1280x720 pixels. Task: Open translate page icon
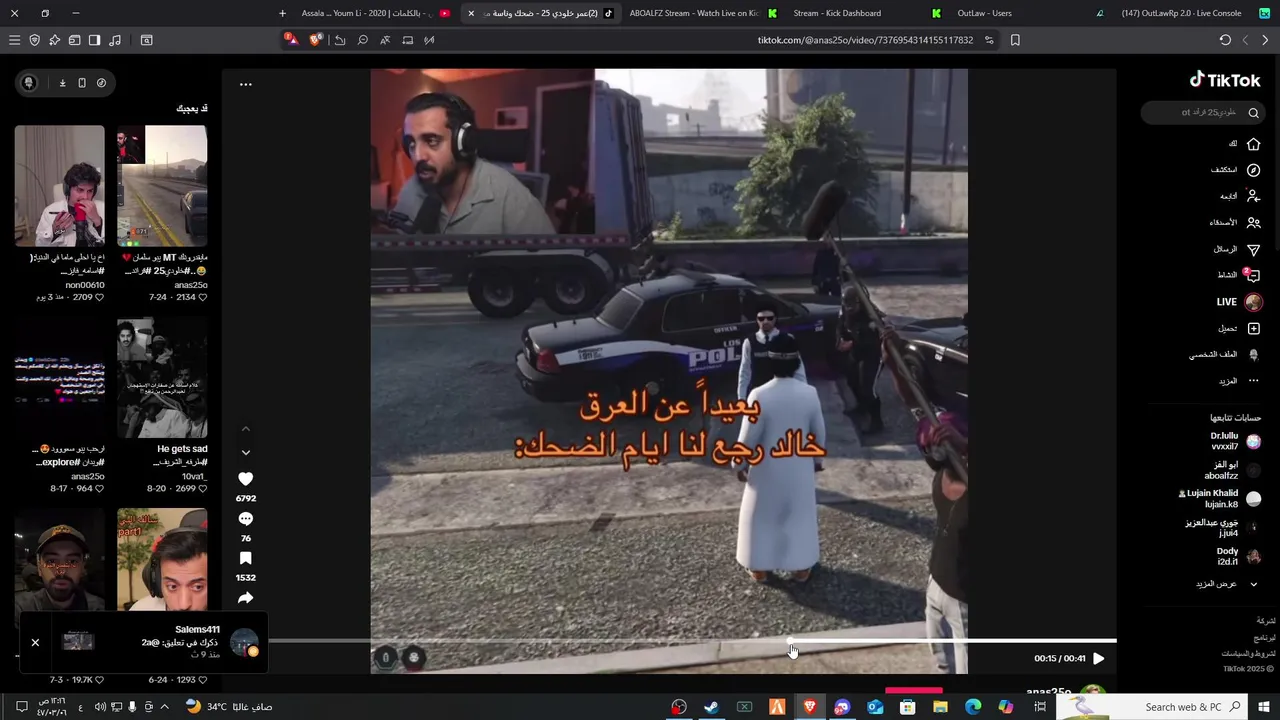(385, 40)
